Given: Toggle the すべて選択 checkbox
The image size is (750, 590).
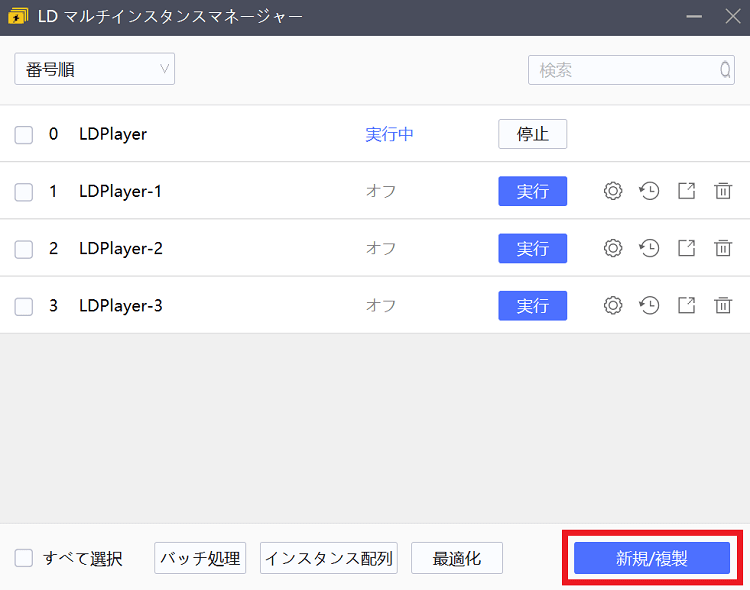Looking at the screenshot, I should point(23,558).
